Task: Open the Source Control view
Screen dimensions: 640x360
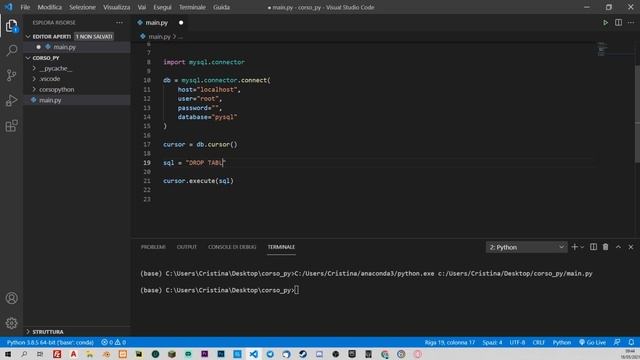Action: point(11,76)
